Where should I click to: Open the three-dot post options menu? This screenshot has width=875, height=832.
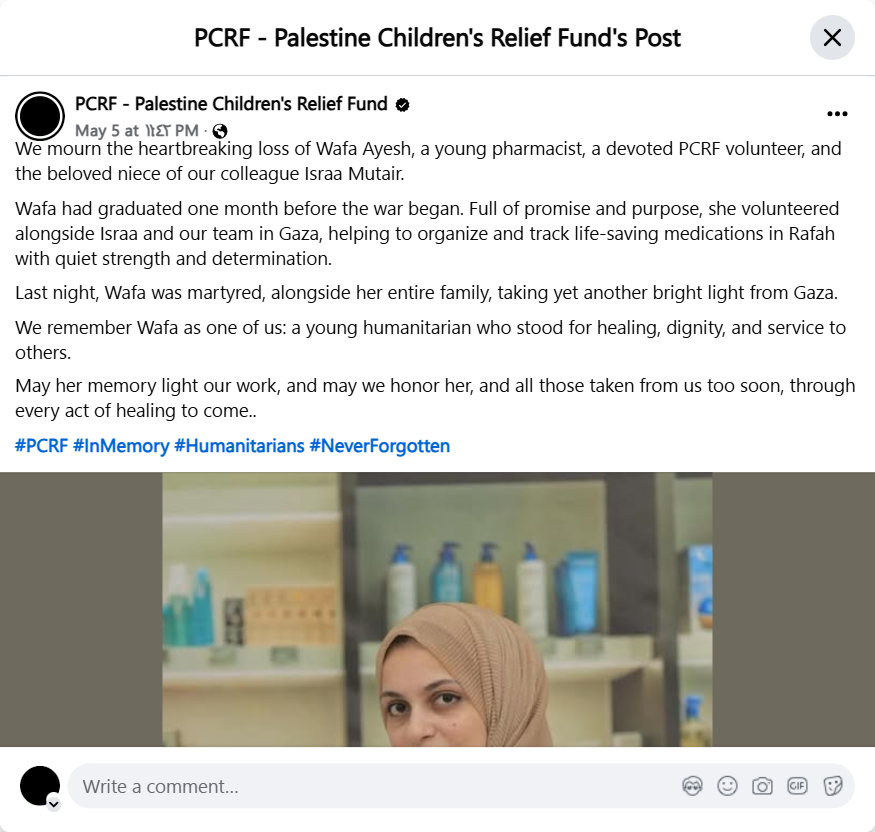837,114
